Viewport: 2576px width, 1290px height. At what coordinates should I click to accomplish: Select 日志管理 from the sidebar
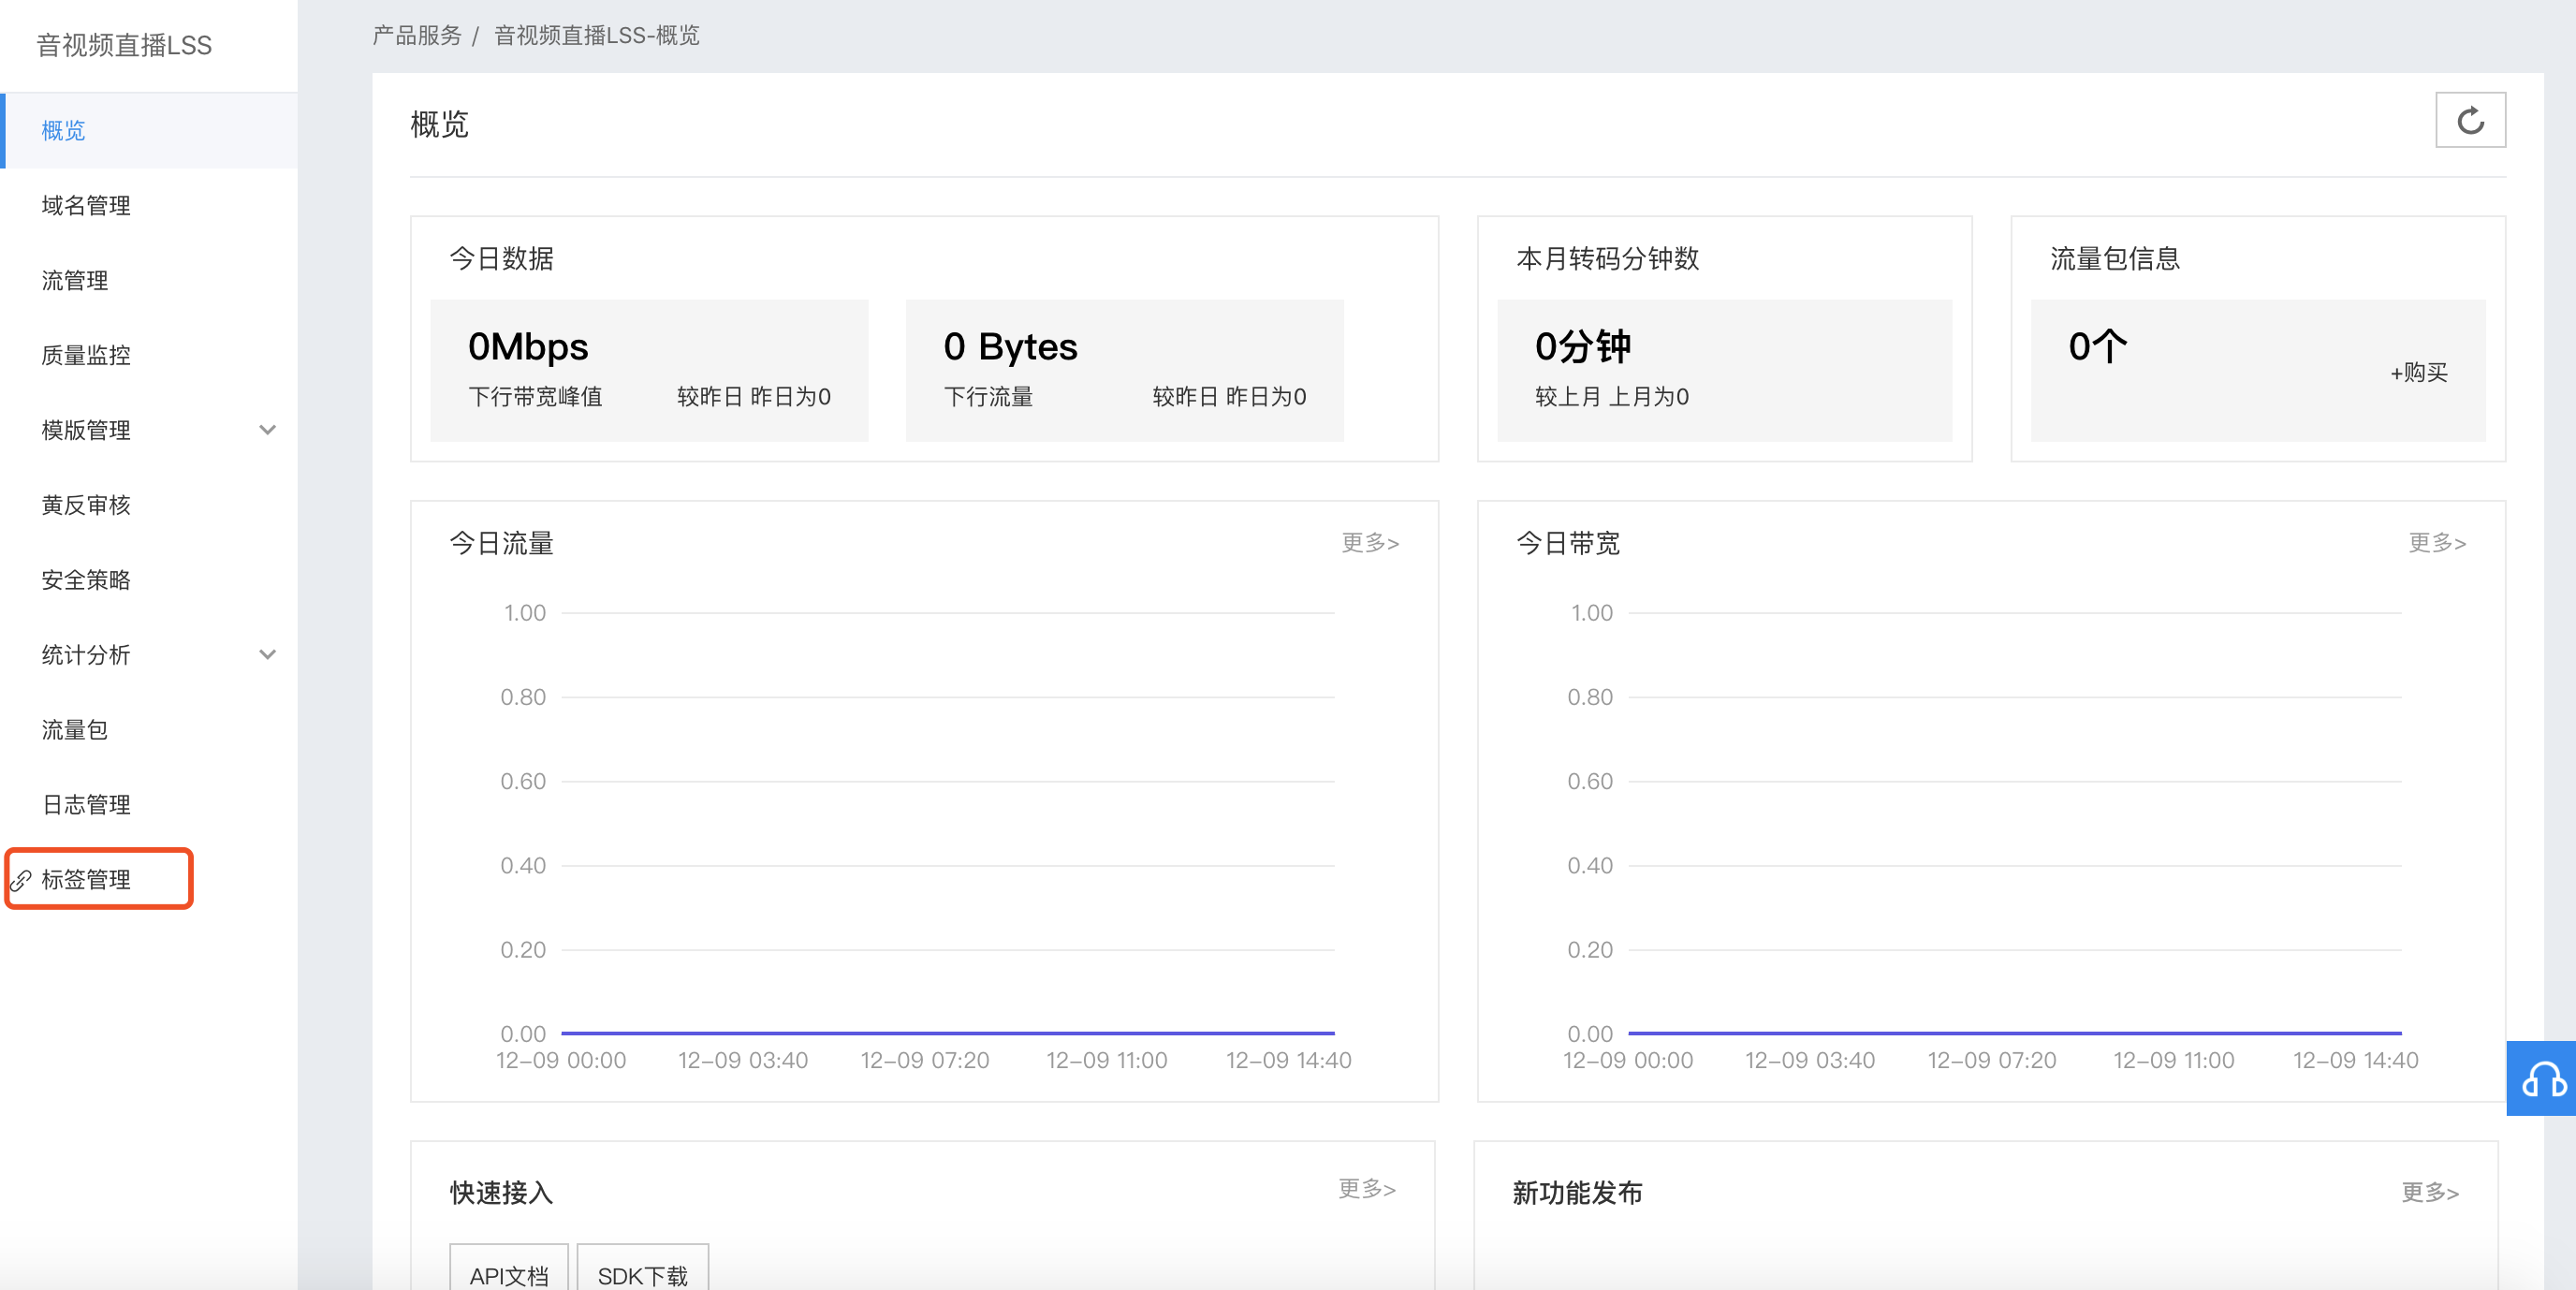pos(86,805)
